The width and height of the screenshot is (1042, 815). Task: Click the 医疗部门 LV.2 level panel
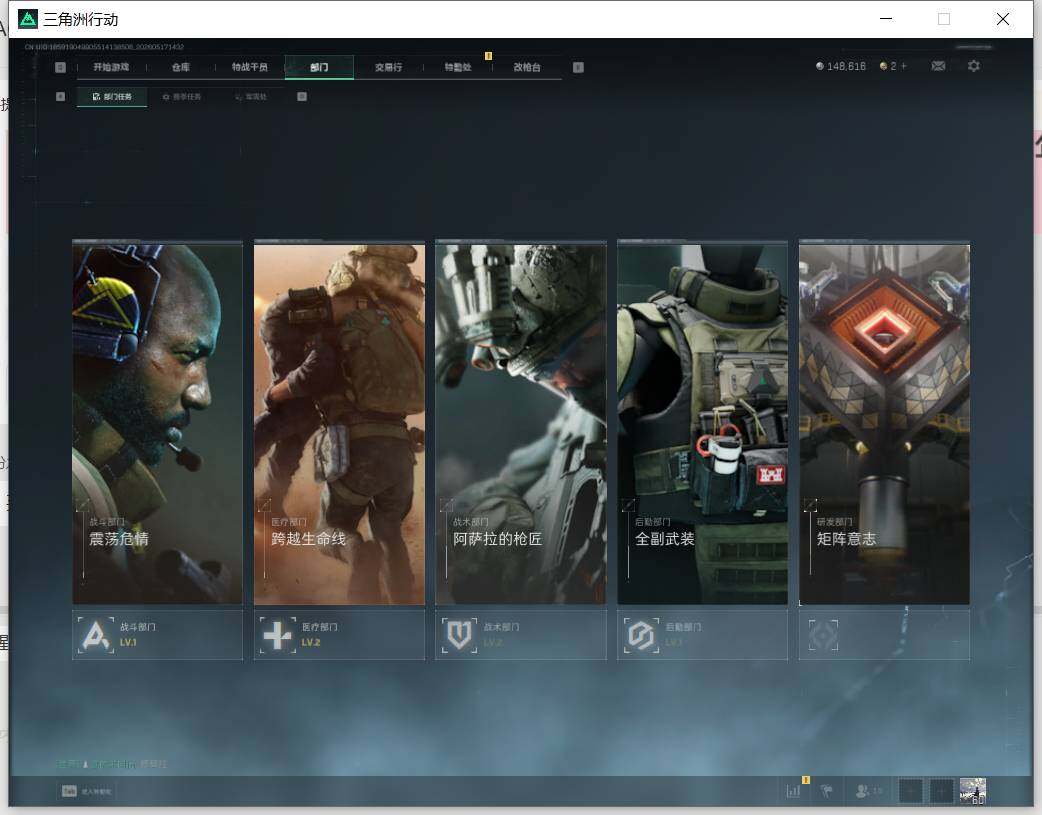(340, 635)
